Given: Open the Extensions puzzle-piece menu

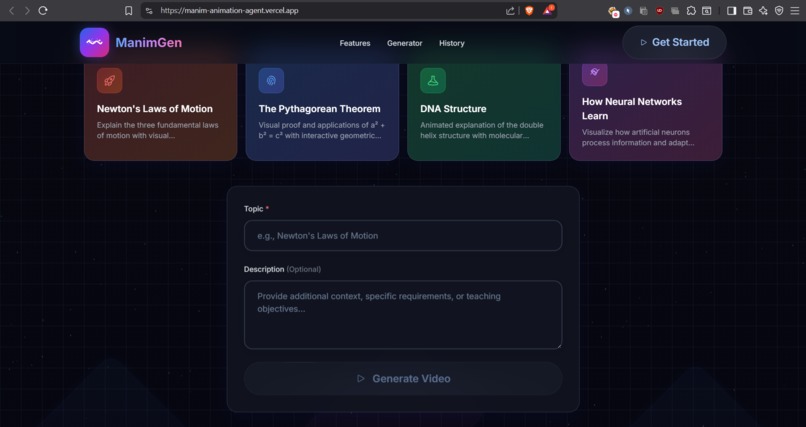Looking at the screenshot, I should click(x=691, y=10).
